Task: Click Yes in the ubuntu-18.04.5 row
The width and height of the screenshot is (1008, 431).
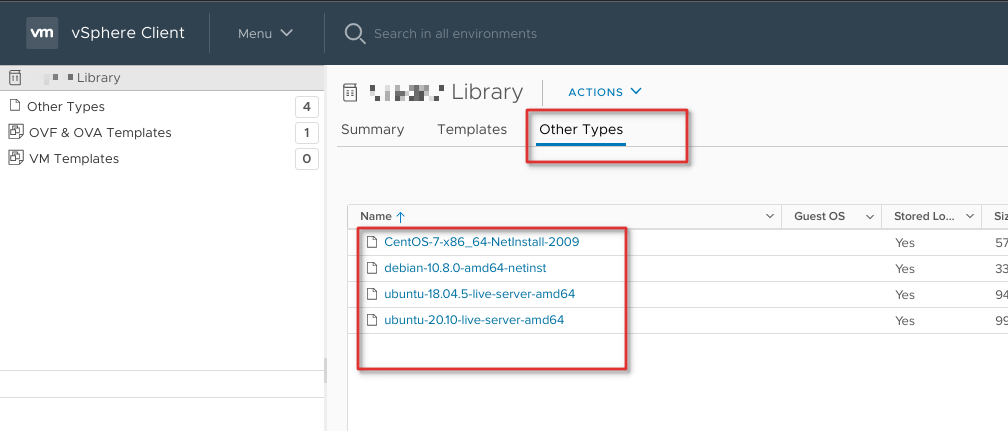Action: [x=904, y=295]
